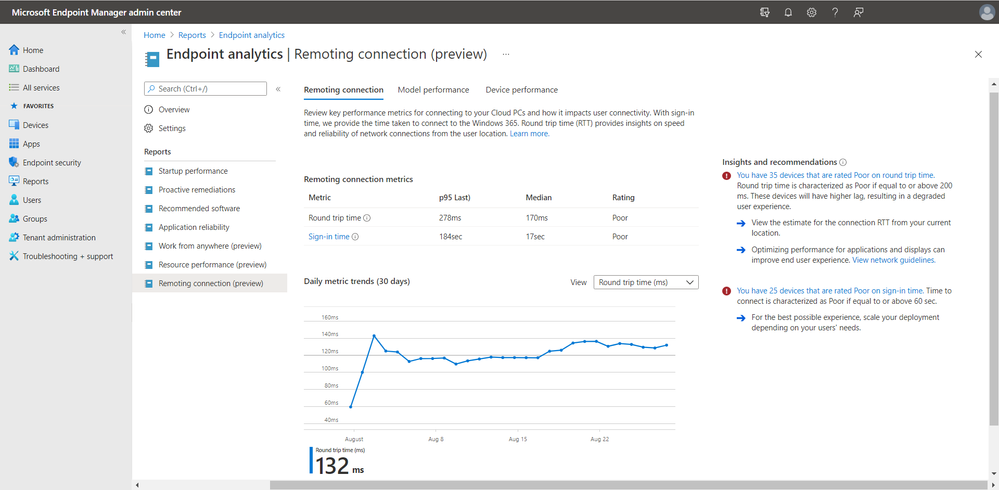The width and height of the screenshot is (999, 490).
Task: Go to Home in left navigation
Action: click(33, 50)
